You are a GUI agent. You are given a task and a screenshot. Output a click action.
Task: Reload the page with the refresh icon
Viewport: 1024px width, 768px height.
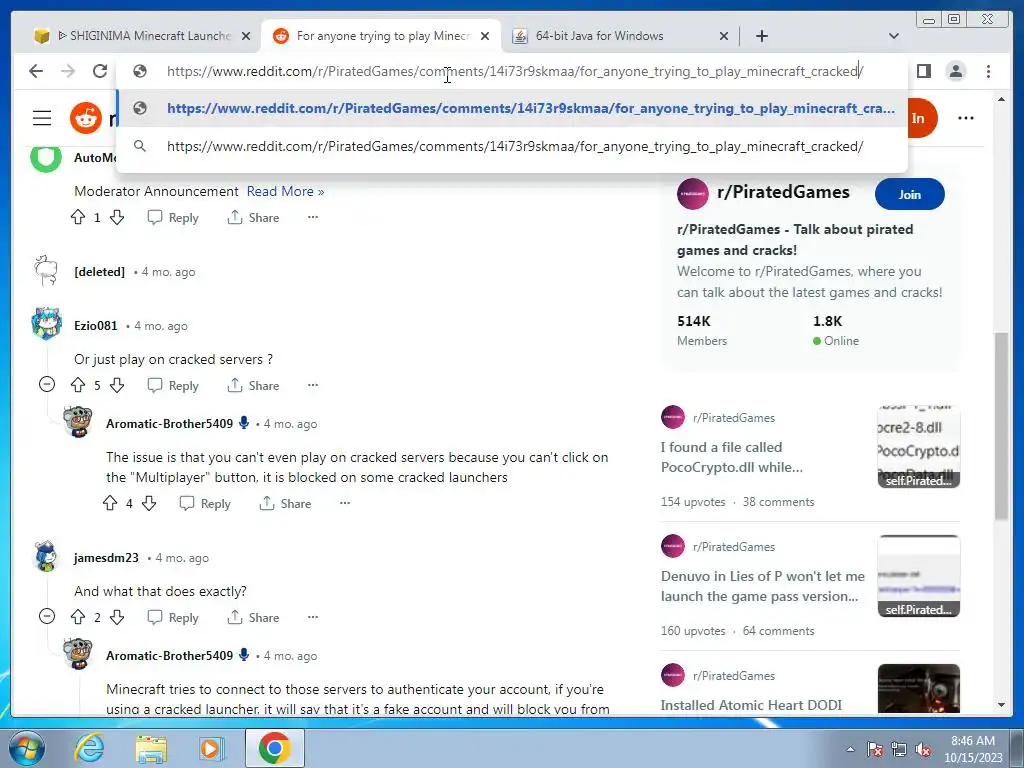click(99, 71)
